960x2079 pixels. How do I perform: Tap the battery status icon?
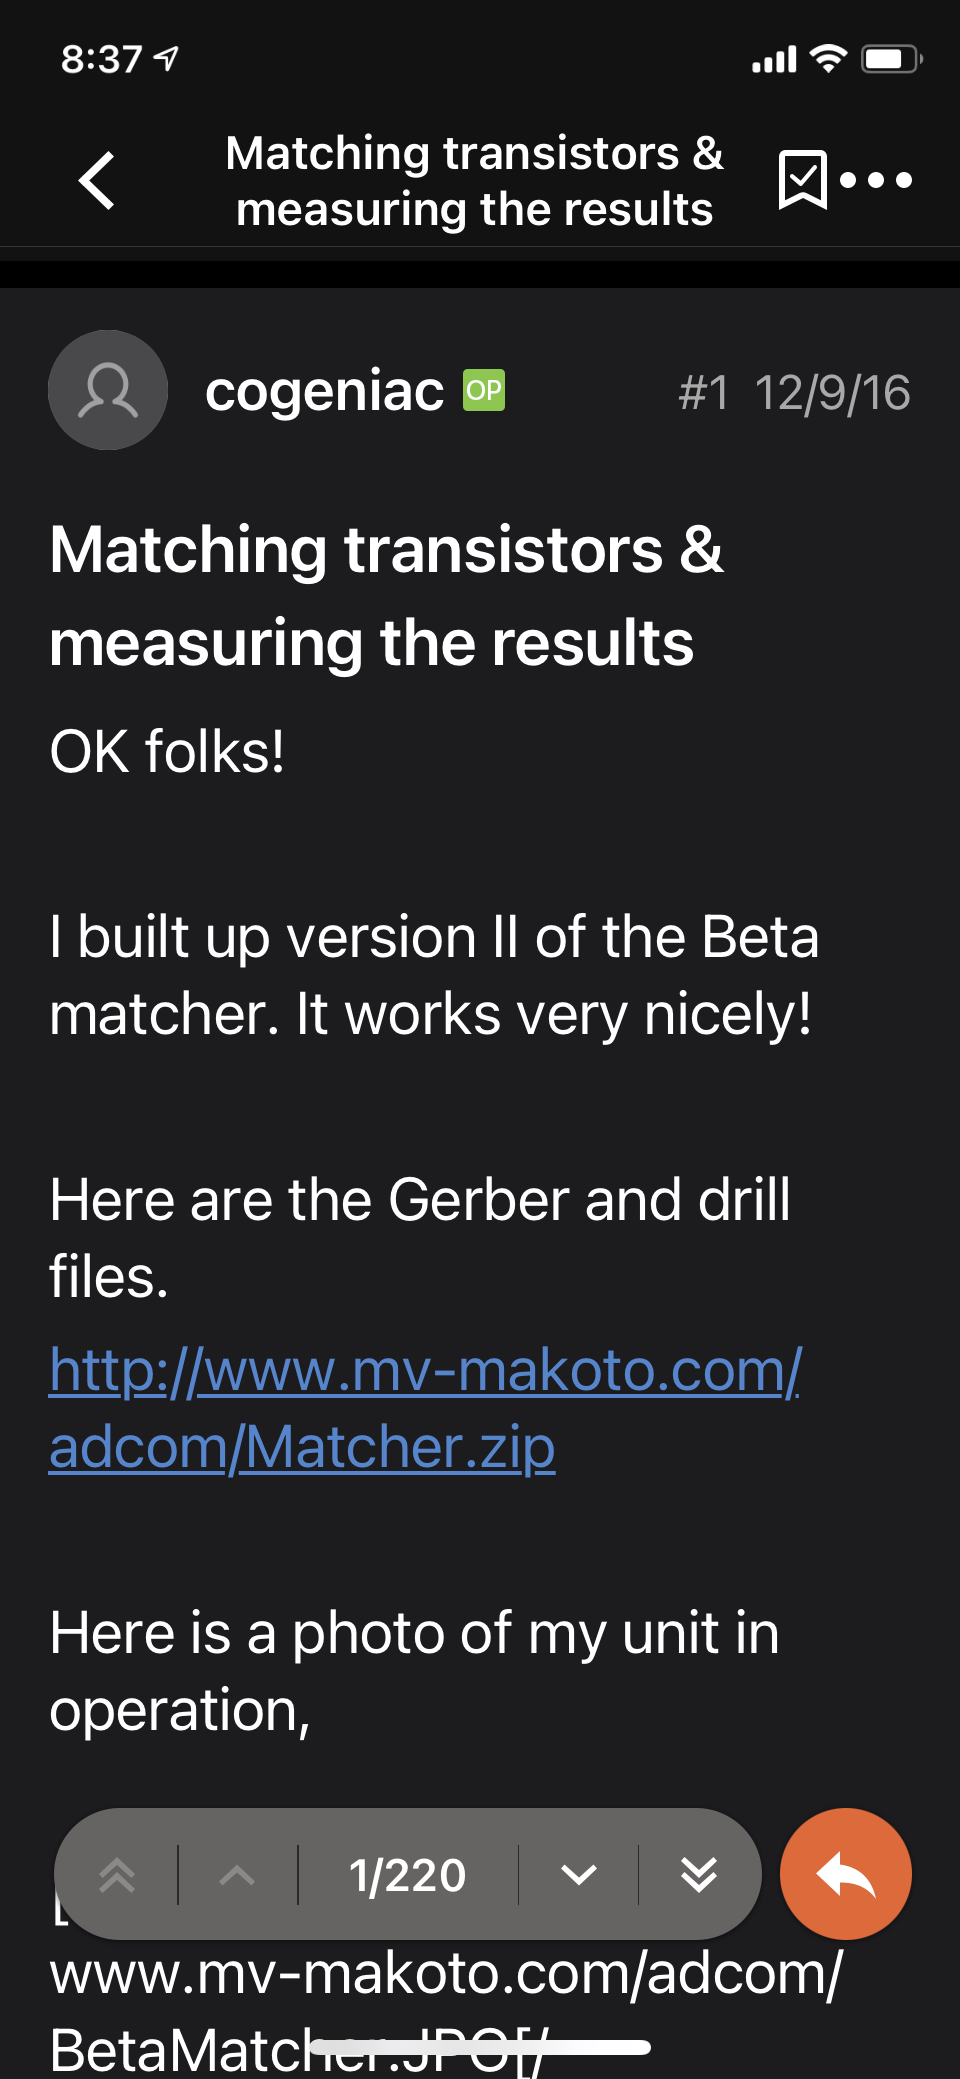(892, 59)
